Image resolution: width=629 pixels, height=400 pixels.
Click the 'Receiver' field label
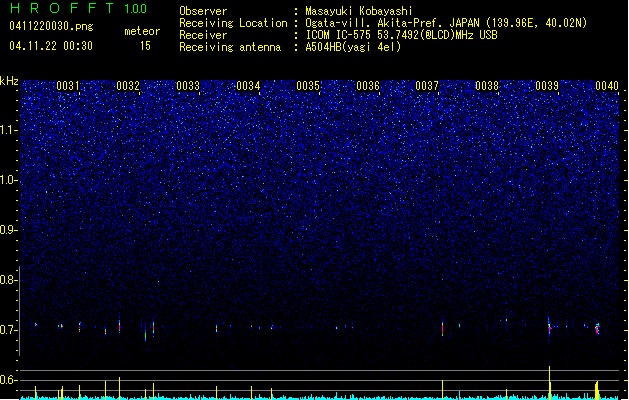(203, 35)
